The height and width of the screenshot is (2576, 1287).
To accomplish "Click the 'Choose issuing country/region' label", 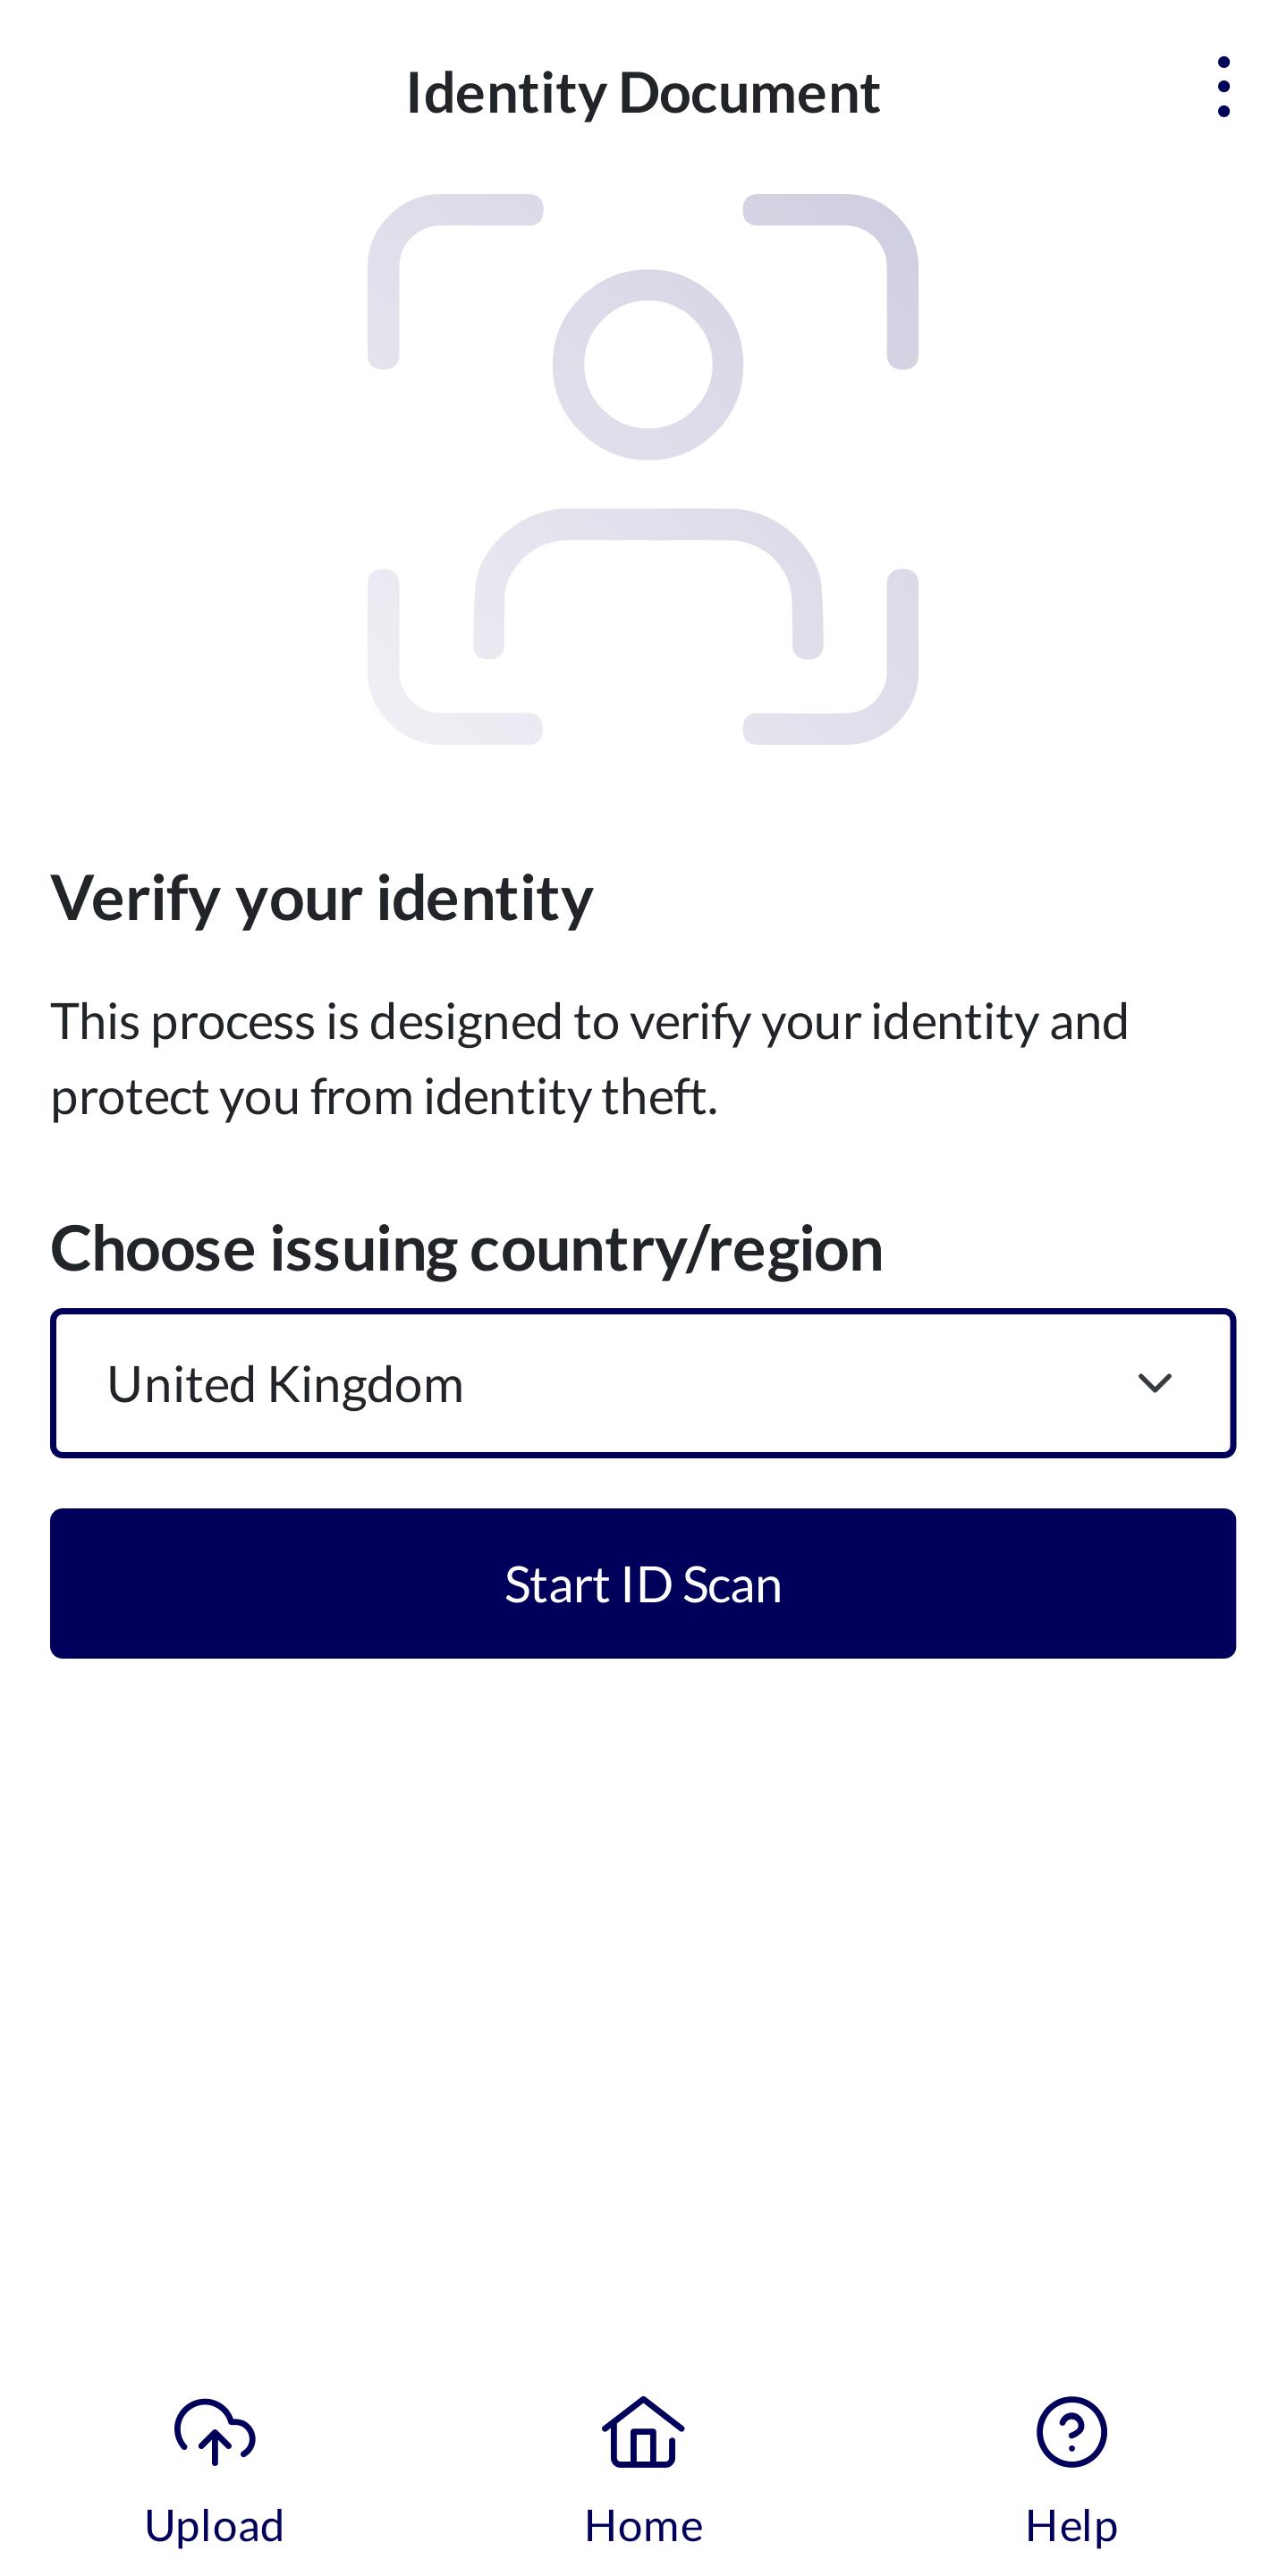I will 466,1249.
